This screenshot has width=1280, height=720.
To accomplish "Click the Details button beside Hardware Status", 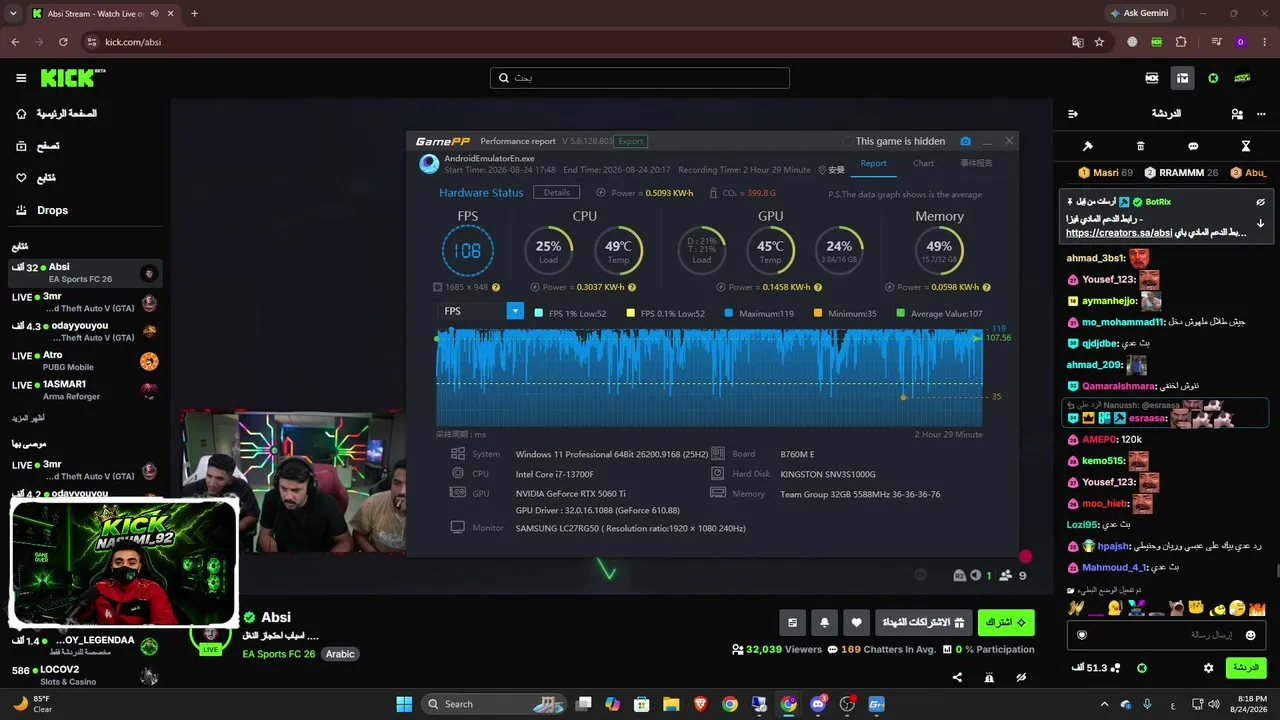I will (556, 192).
